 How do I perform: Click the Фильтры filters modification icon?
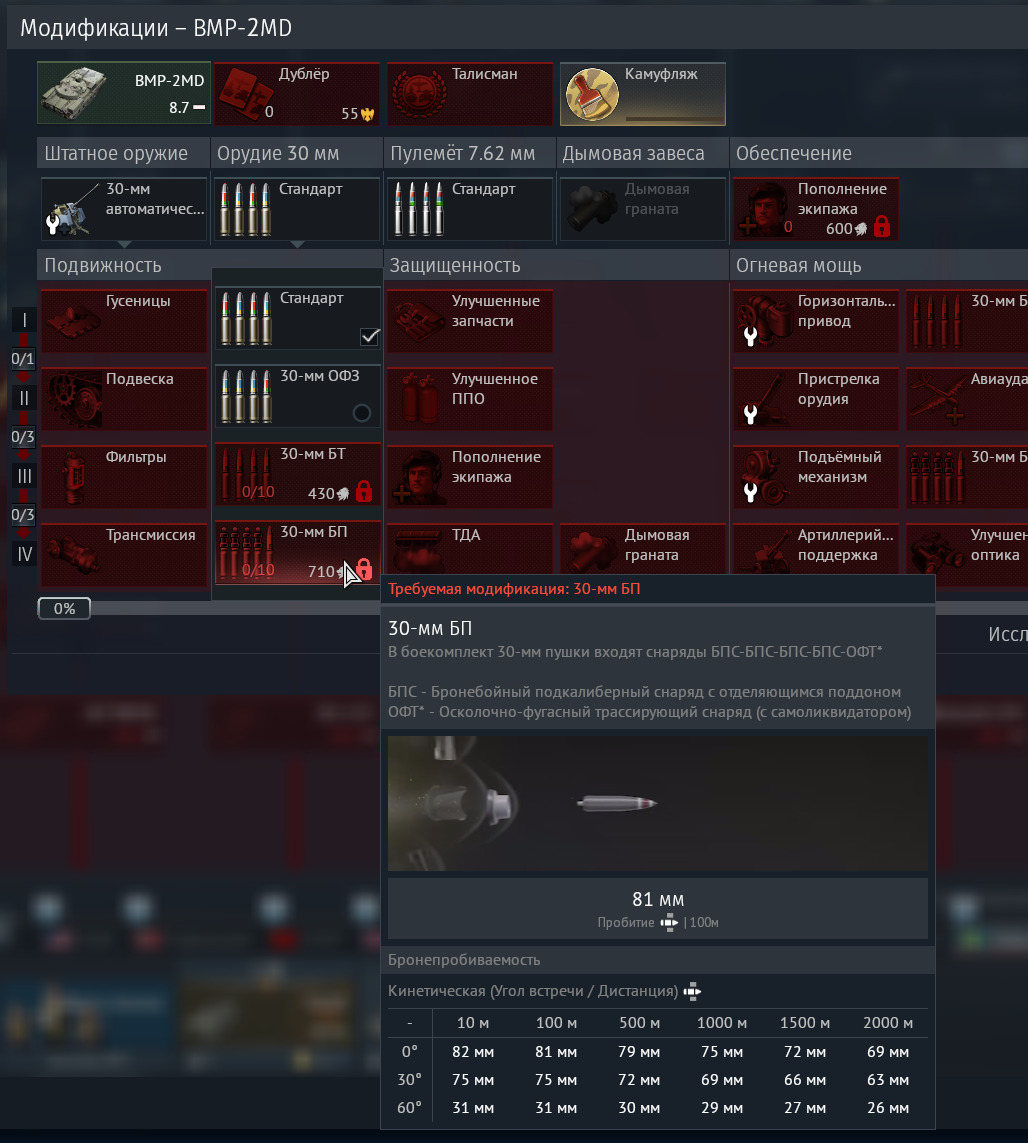tap(74, 477)
